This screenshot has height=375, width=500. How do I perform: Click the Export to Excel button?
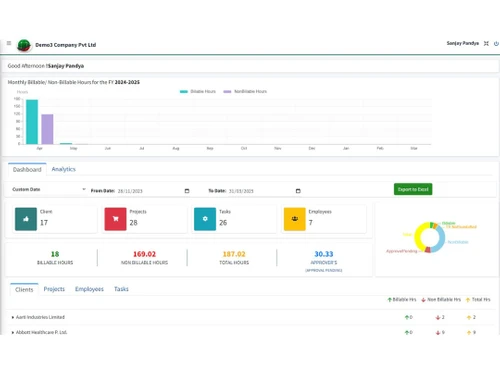pyautogui.click(x=413, y=189)
